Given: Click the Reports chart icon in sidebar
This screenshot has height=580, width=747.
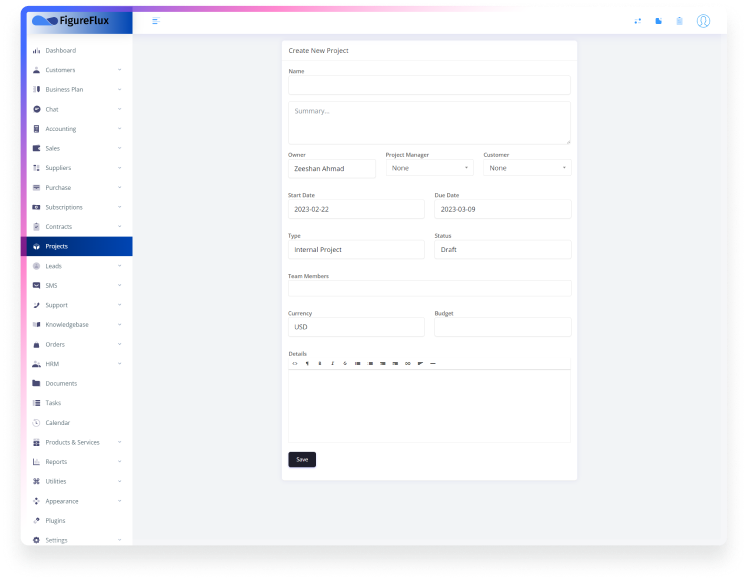Looking at the screenshot, I should [36, 462].
